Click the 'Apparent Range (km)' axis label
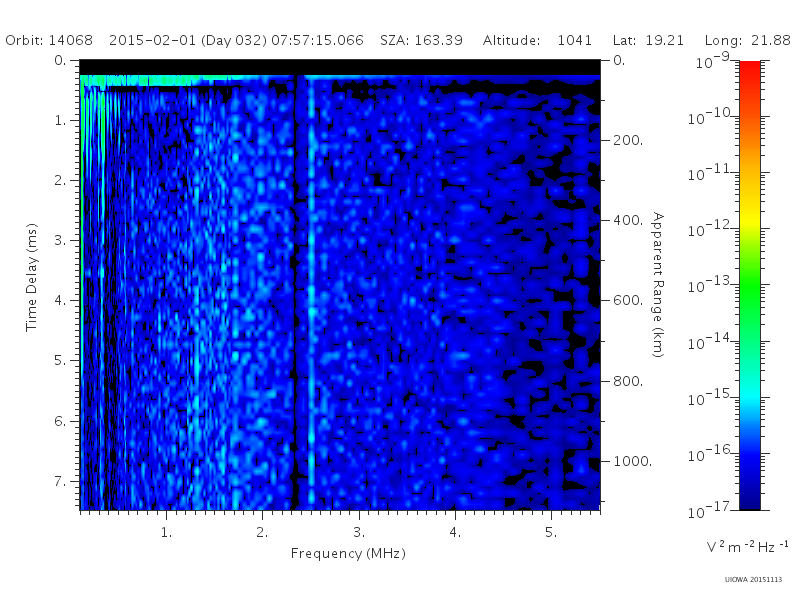The width and height of the screenshot is (800, 600). coord(658,285)
